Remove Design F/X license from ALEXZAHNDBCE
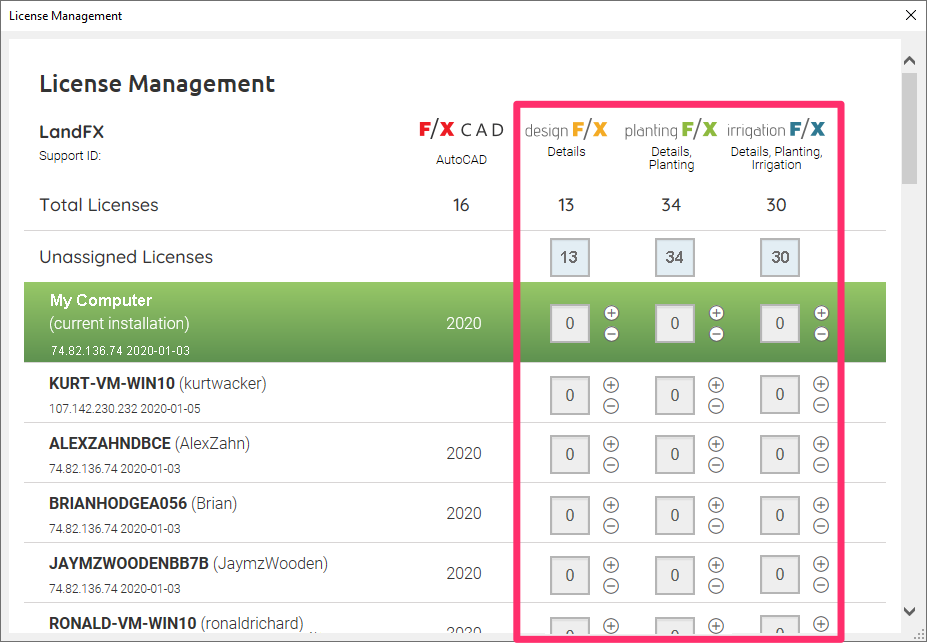This screenshot has height=643, width=927. [x=611, y=465]
